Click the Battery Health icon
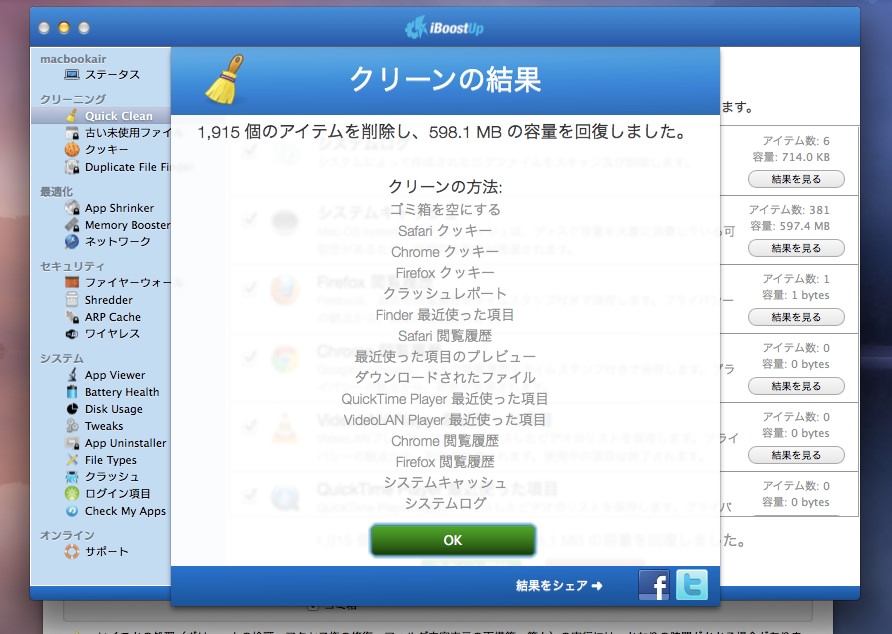 tap(72, 392)
